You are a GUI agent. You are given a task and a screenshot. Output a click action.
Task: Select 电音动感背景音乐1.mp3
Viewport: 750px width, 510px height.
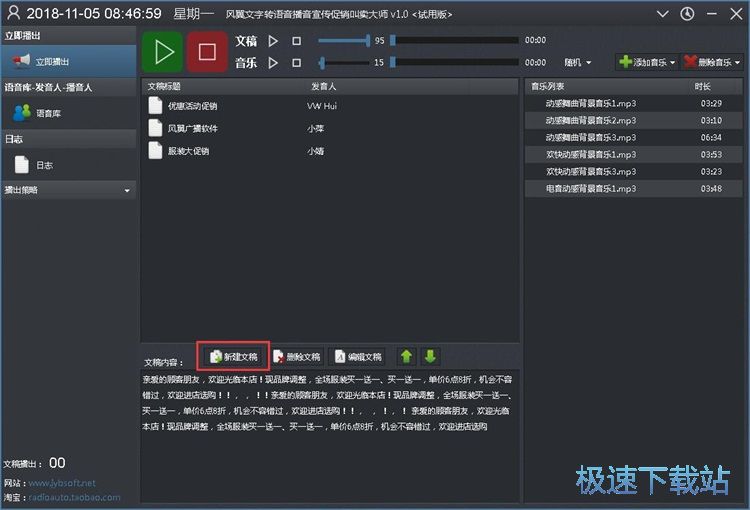click(x=634, y=188)
